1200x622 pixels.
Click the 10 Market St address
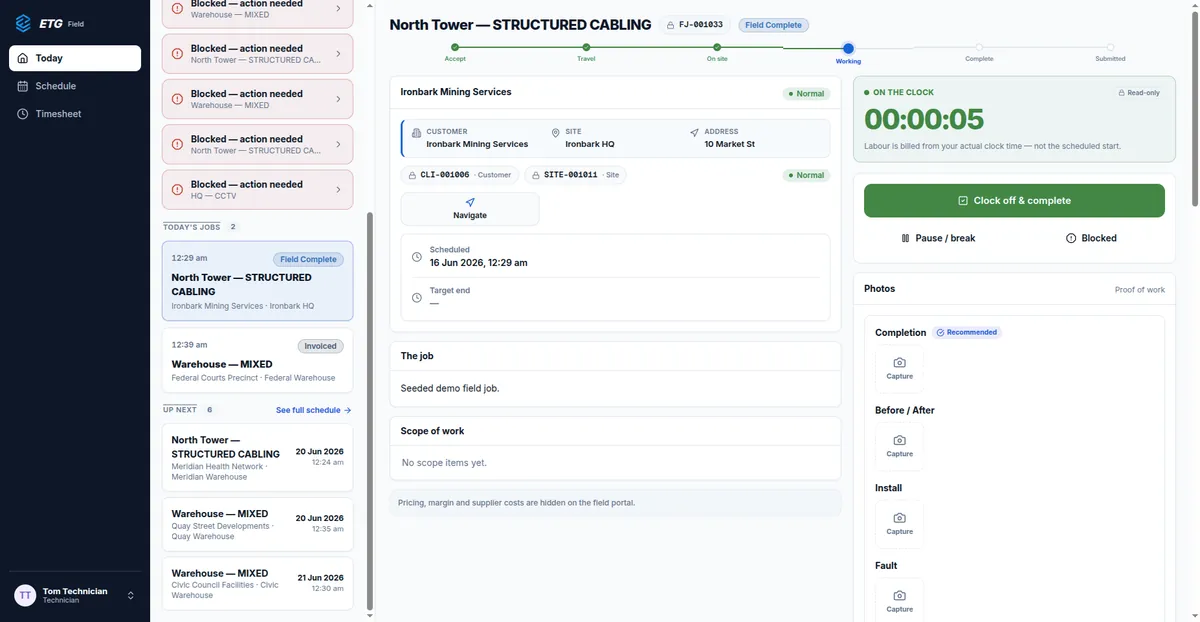[x=729, y=144]
